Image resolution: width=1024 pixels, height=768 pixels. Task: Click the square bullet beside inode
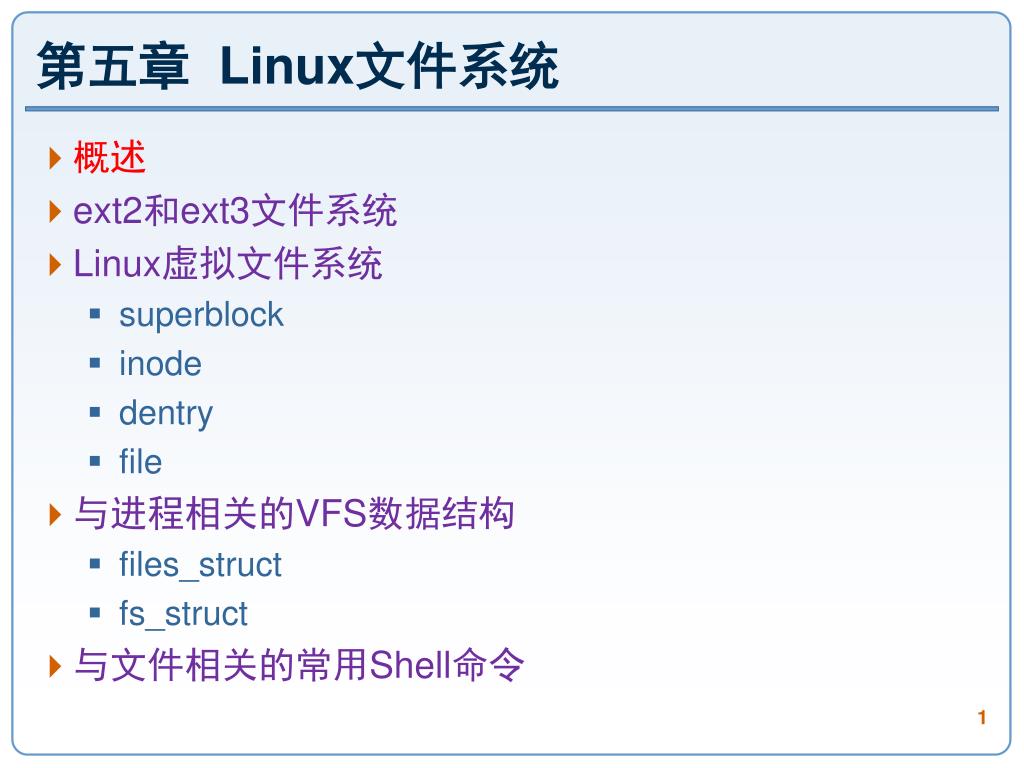pos(95,363)
